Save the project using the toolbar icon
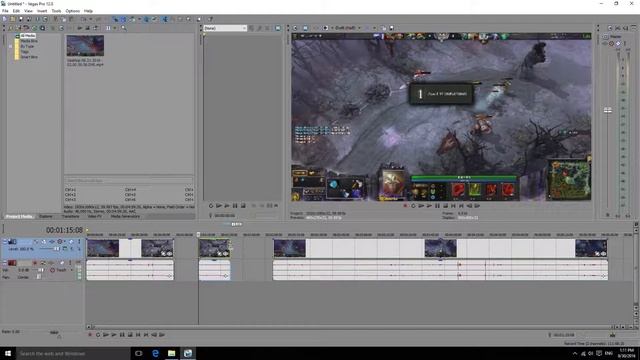This screenshot has height=360, width=640. (21, 19)
